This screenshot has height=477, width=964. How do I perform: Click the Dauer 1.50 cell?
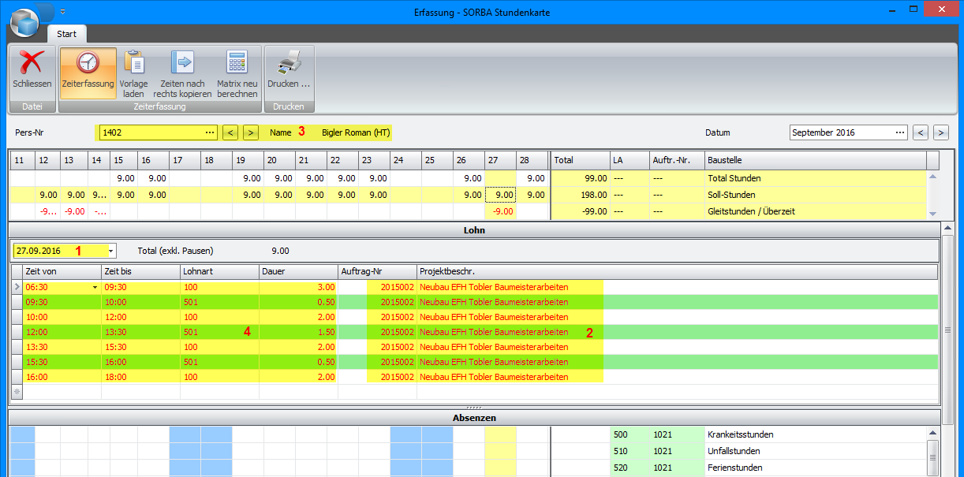[x=298, y=332]
